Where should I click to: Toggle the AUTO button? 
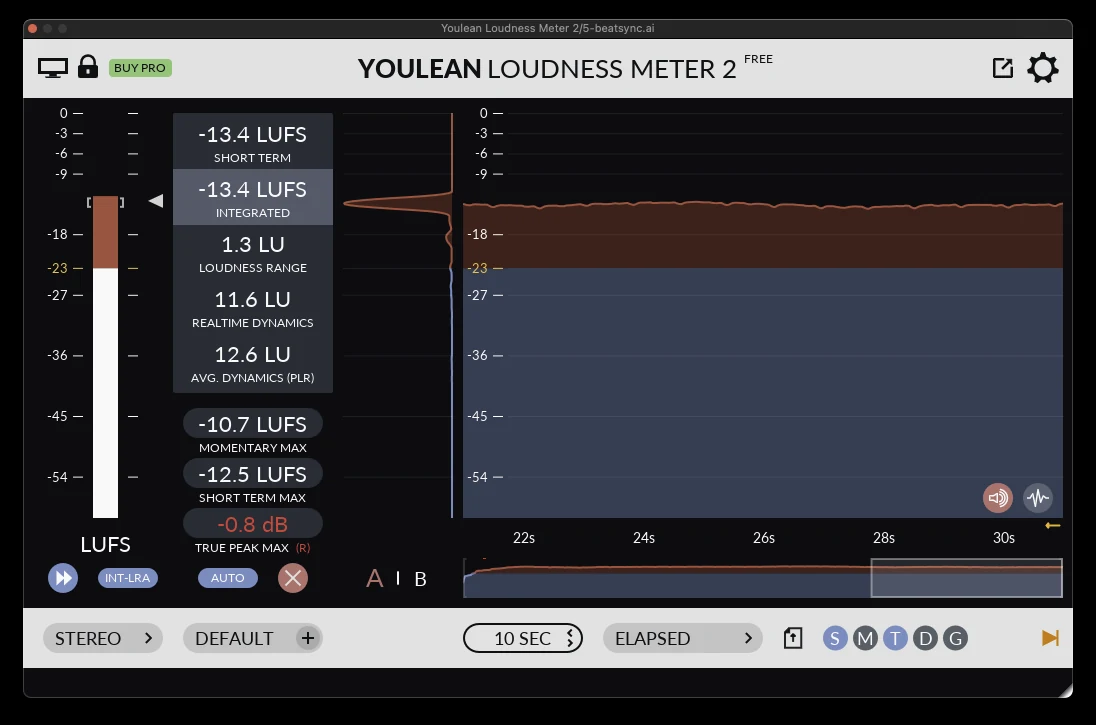(x=228, y=578)
